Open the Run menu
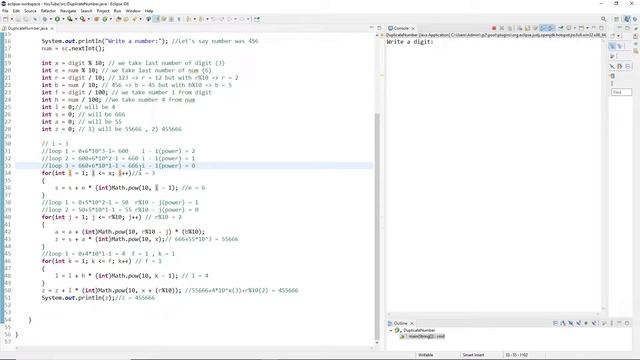 click(118, 11)
